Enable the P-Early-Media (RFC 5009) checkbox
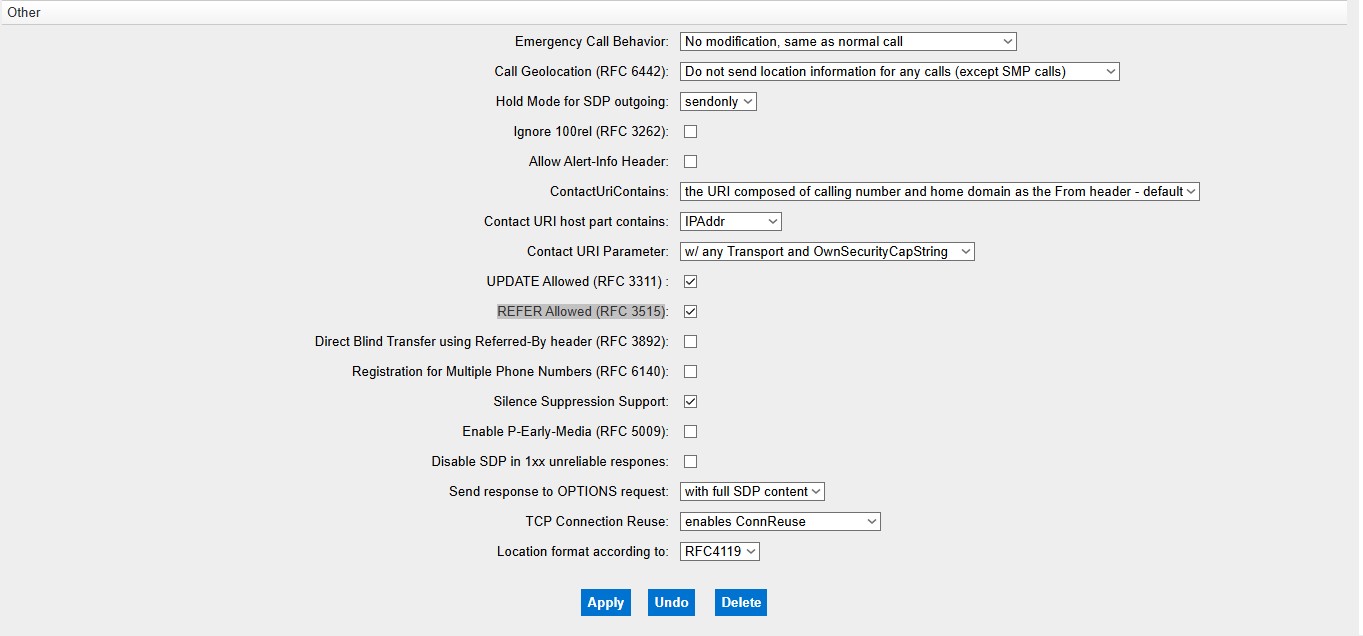This screenshot has width=1363, height=636. click(x=690, y=431)
